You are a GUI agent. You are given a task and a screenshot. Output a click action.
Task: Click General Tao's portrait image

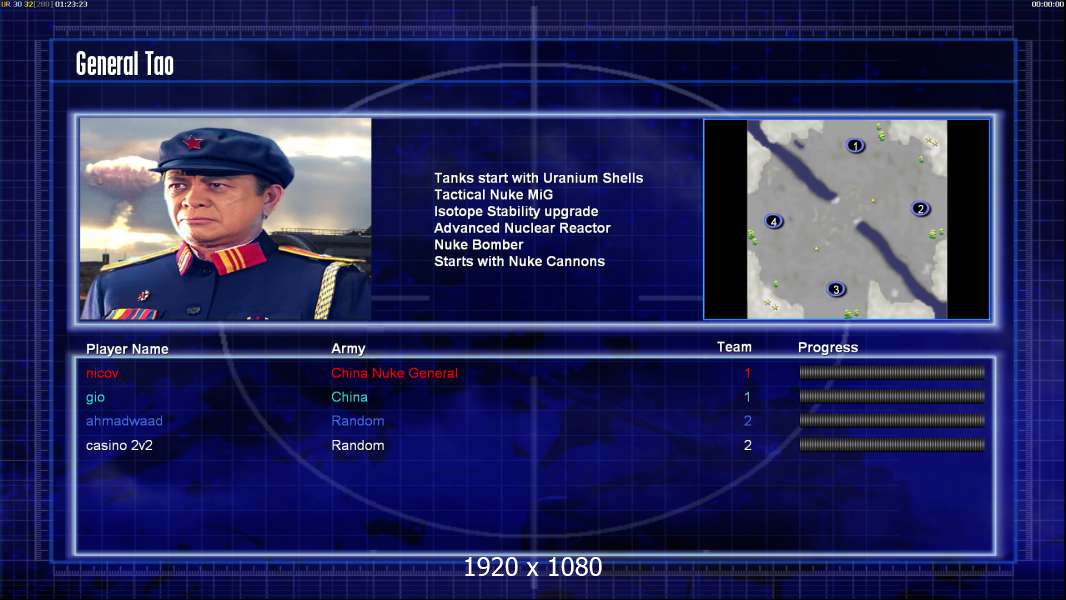tap(226, 219)
